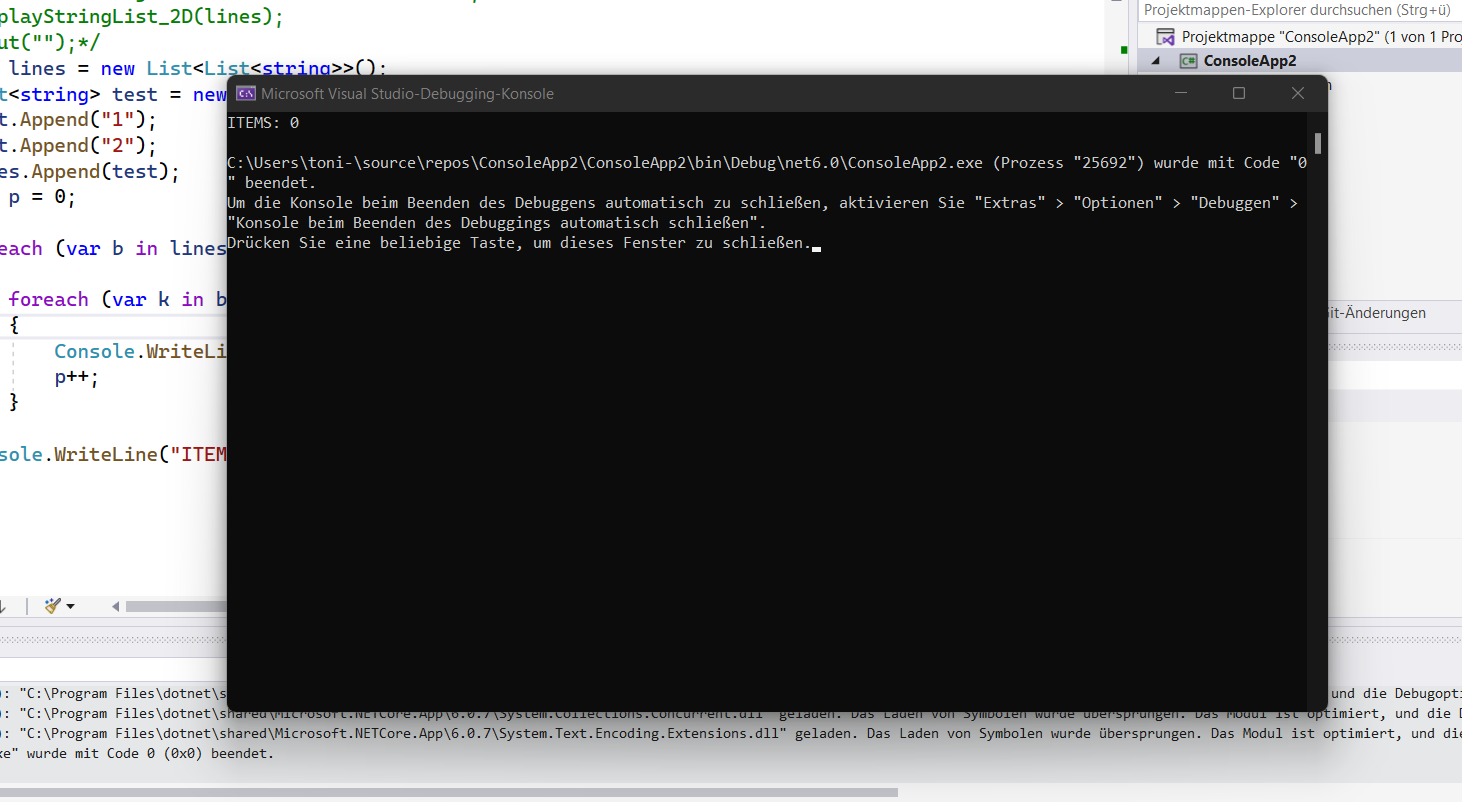
Task: Click the console window's vertical scrollbar thumb
Action: [x=1317, y=143]
